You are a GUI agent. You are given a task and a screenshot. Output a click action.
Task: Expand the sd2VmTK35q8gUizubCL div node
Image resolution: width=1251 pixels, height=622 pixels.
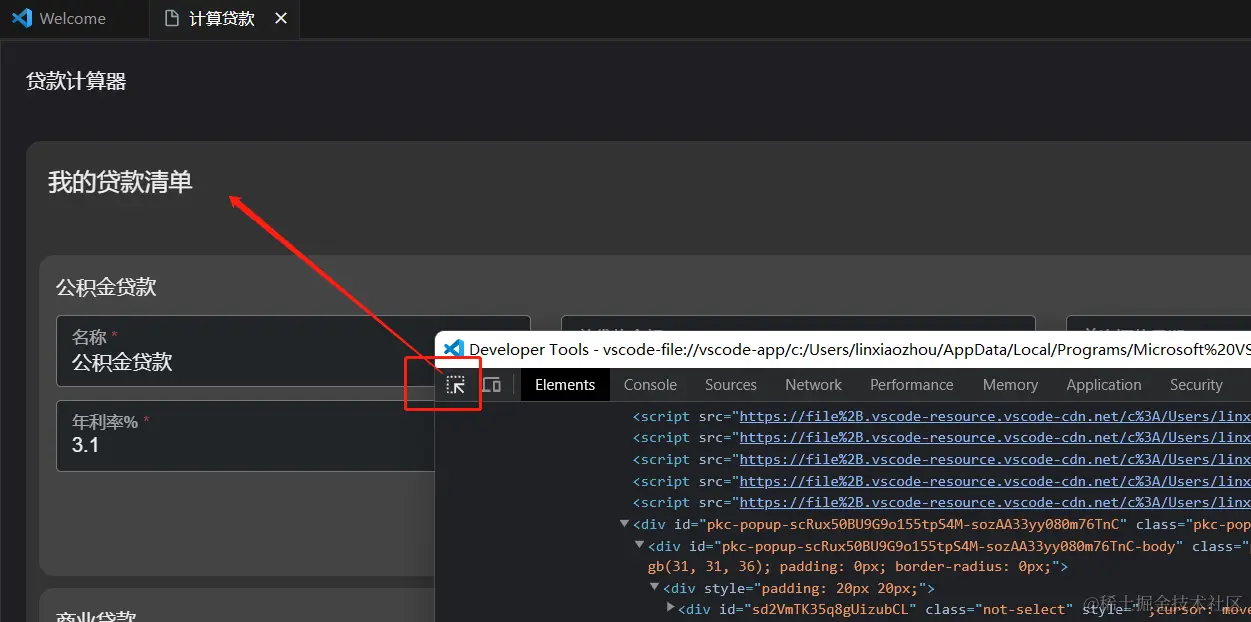click(x=670, y=608)
